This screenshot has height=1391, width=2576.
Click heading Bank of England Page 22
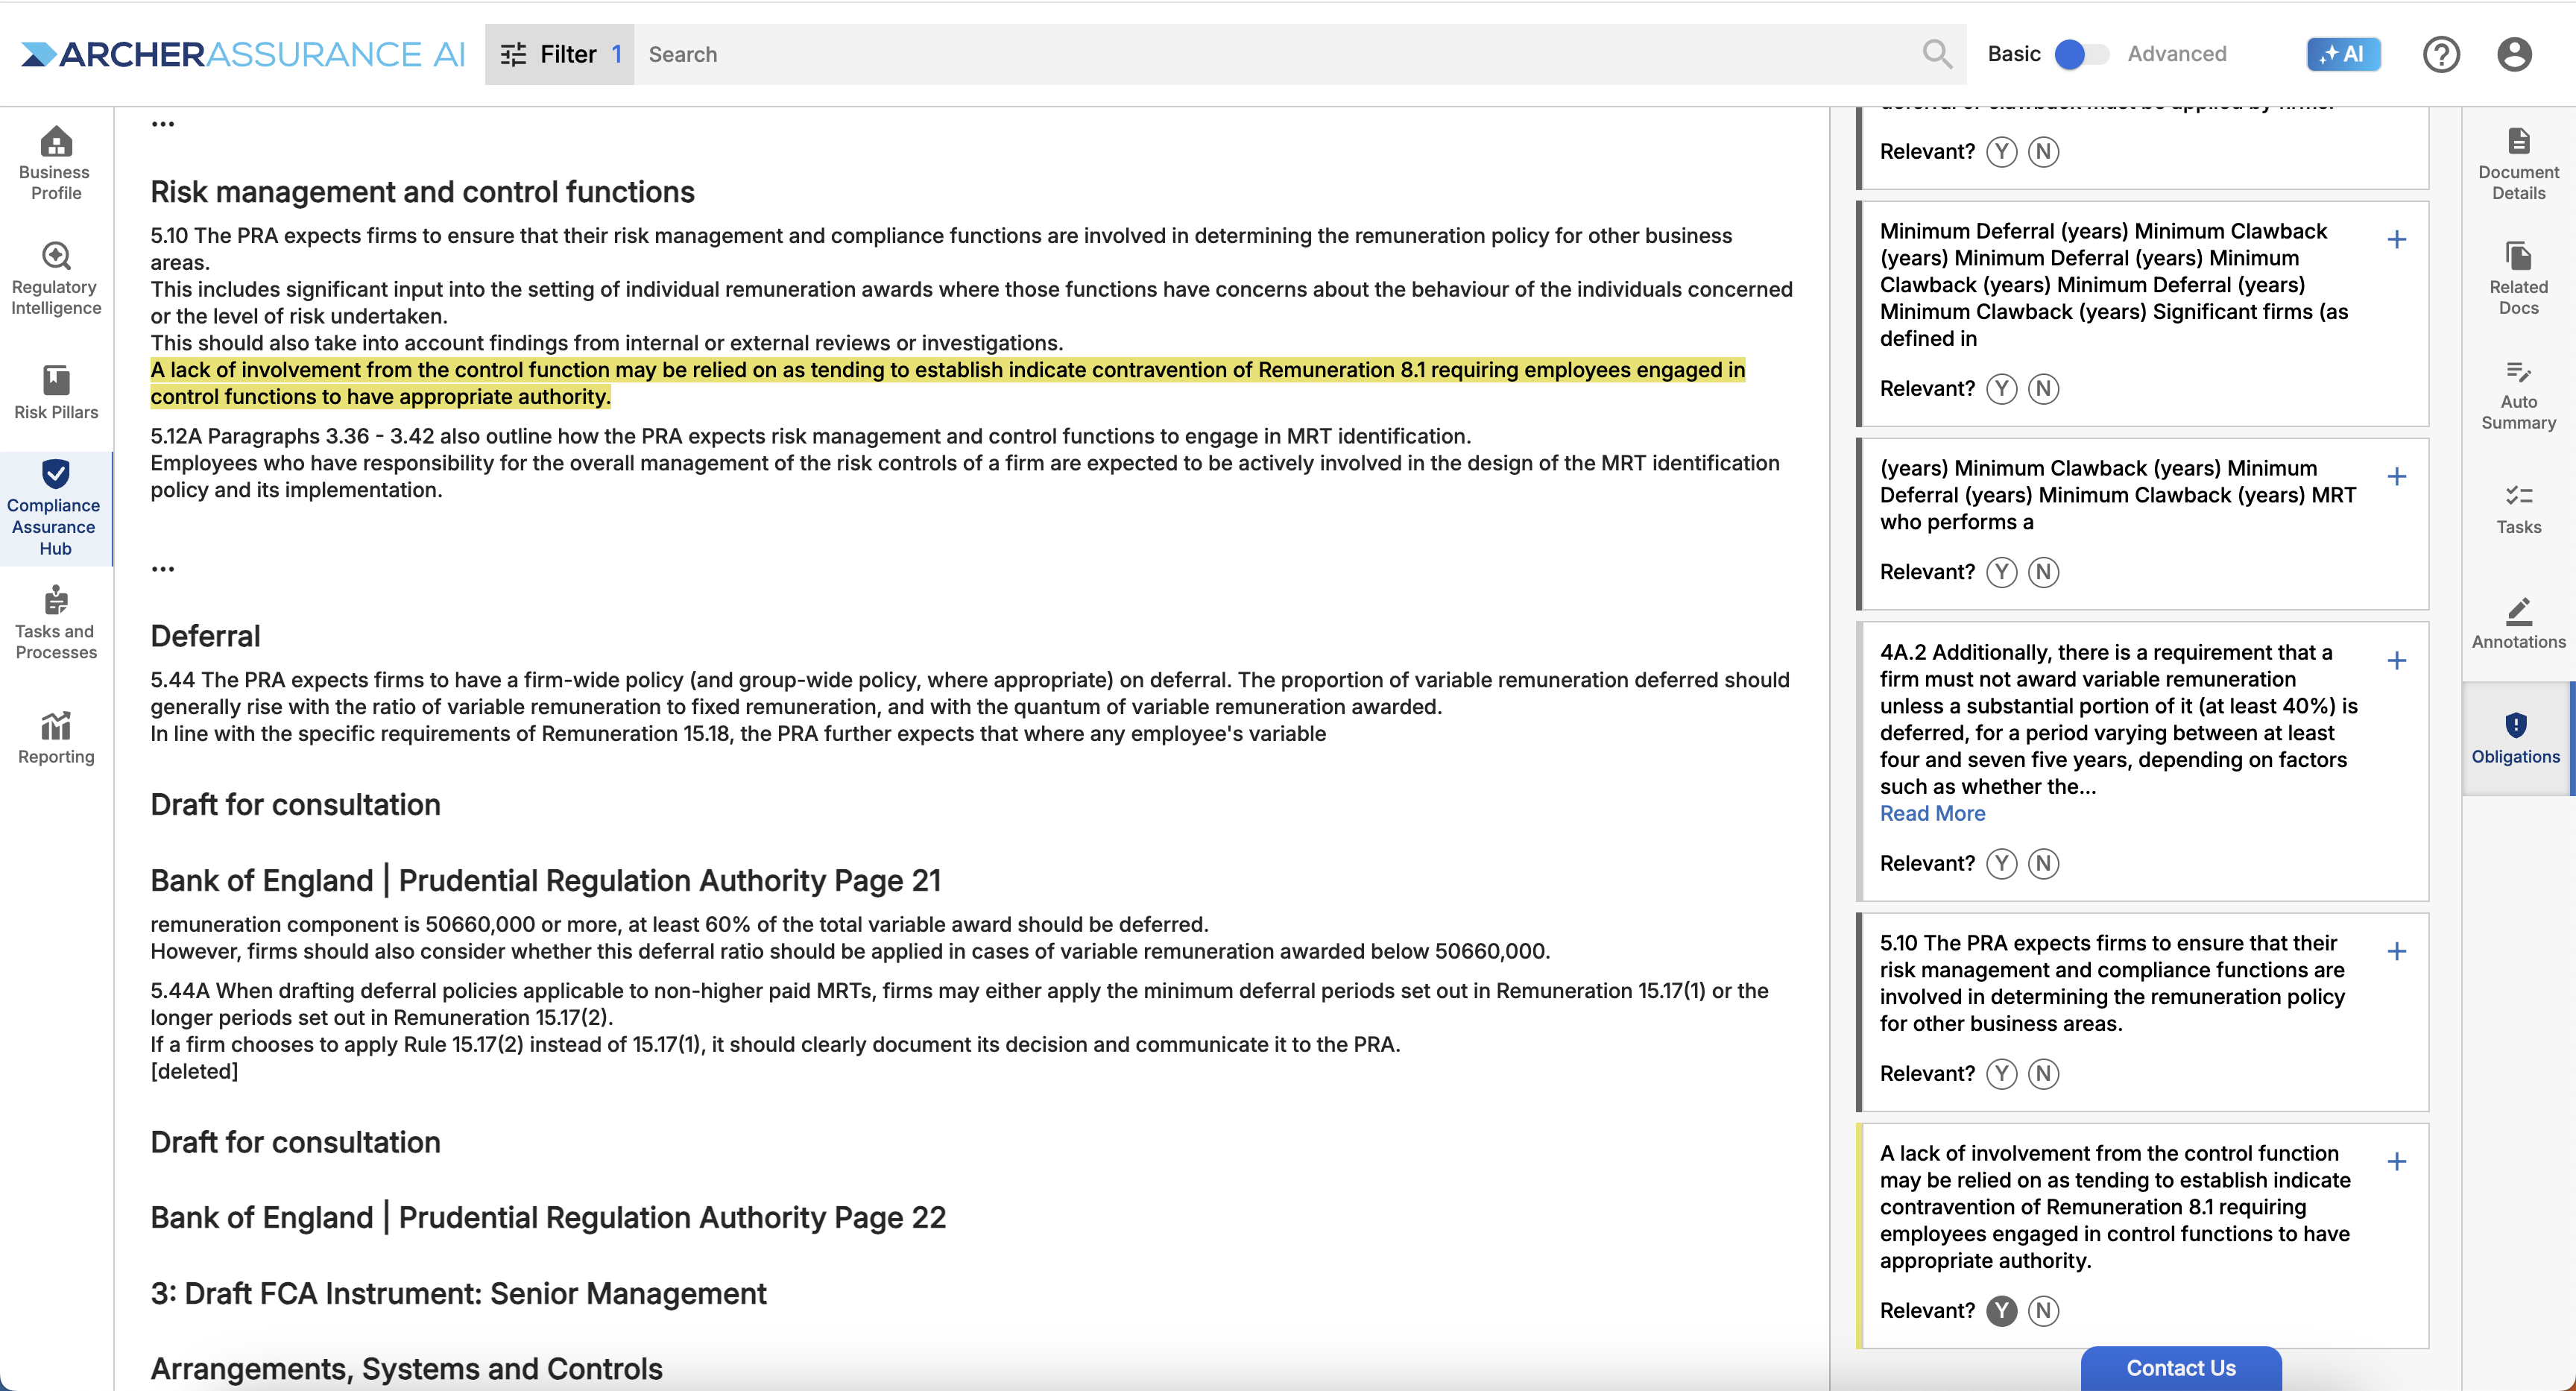[548, 1218]
